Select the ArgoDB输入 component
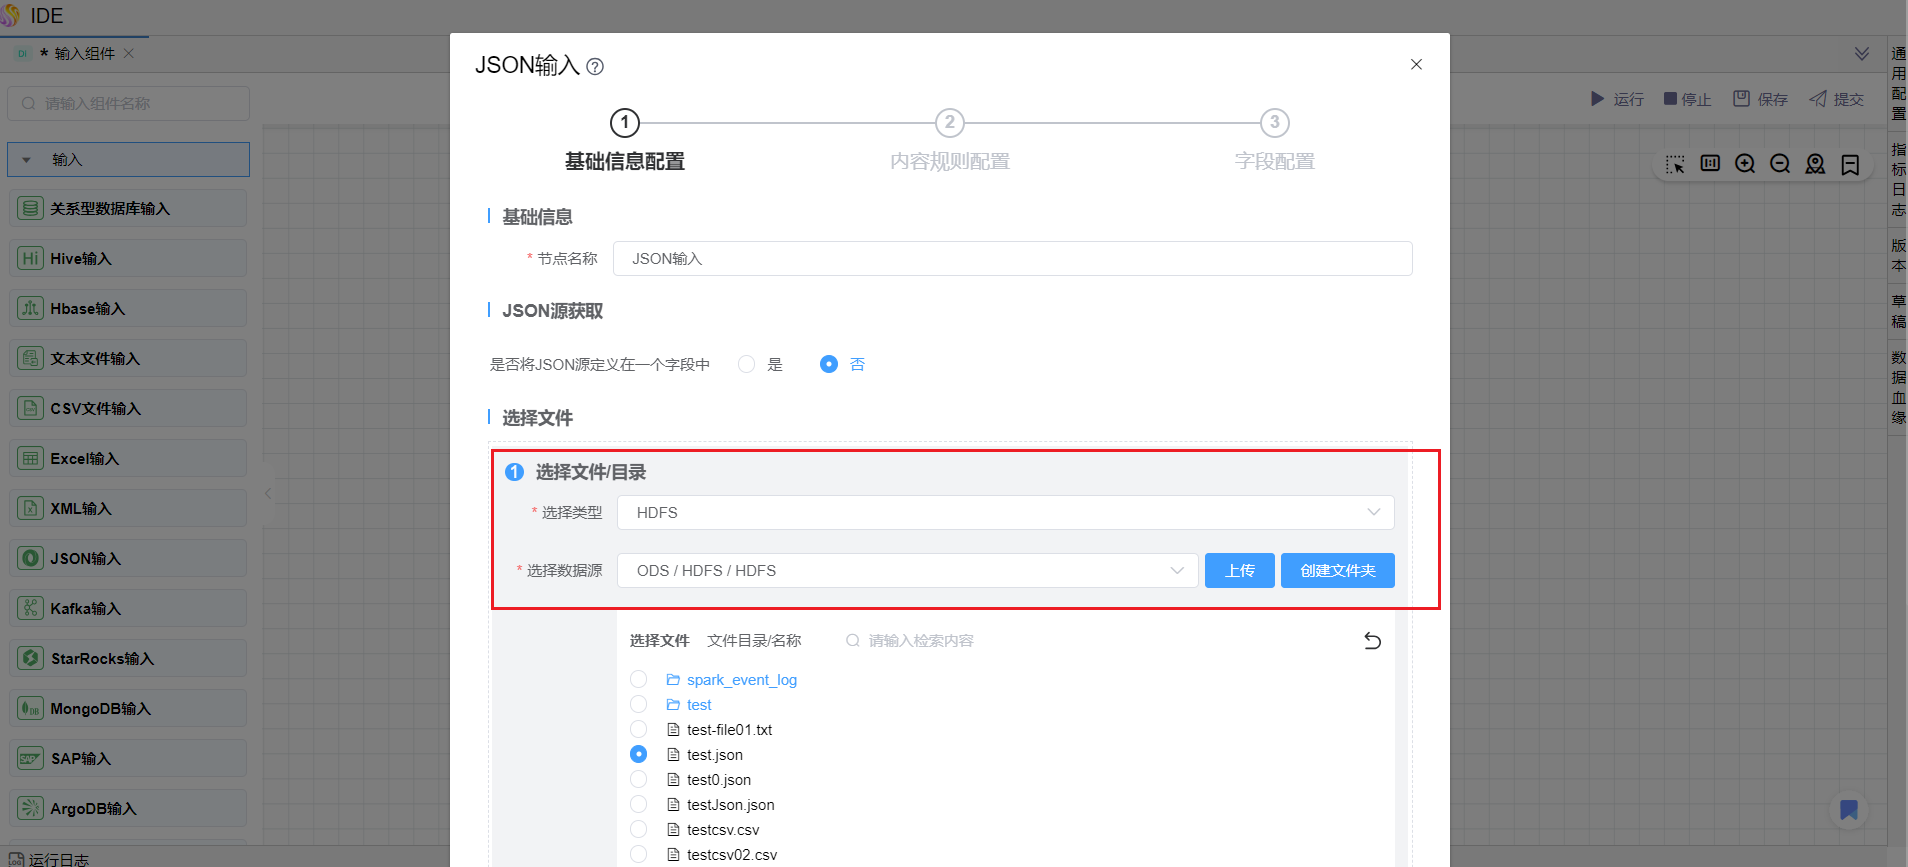1908x867 pixels. (x=128, y=808)
